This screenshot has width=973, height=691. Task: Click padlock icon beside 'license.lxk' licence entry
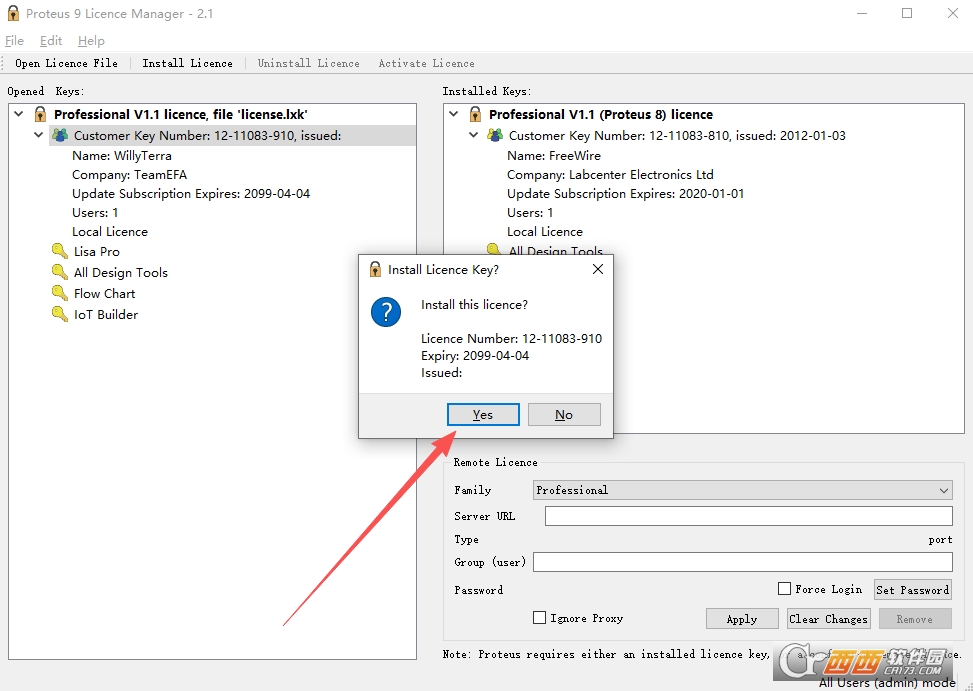pos(40,114)
